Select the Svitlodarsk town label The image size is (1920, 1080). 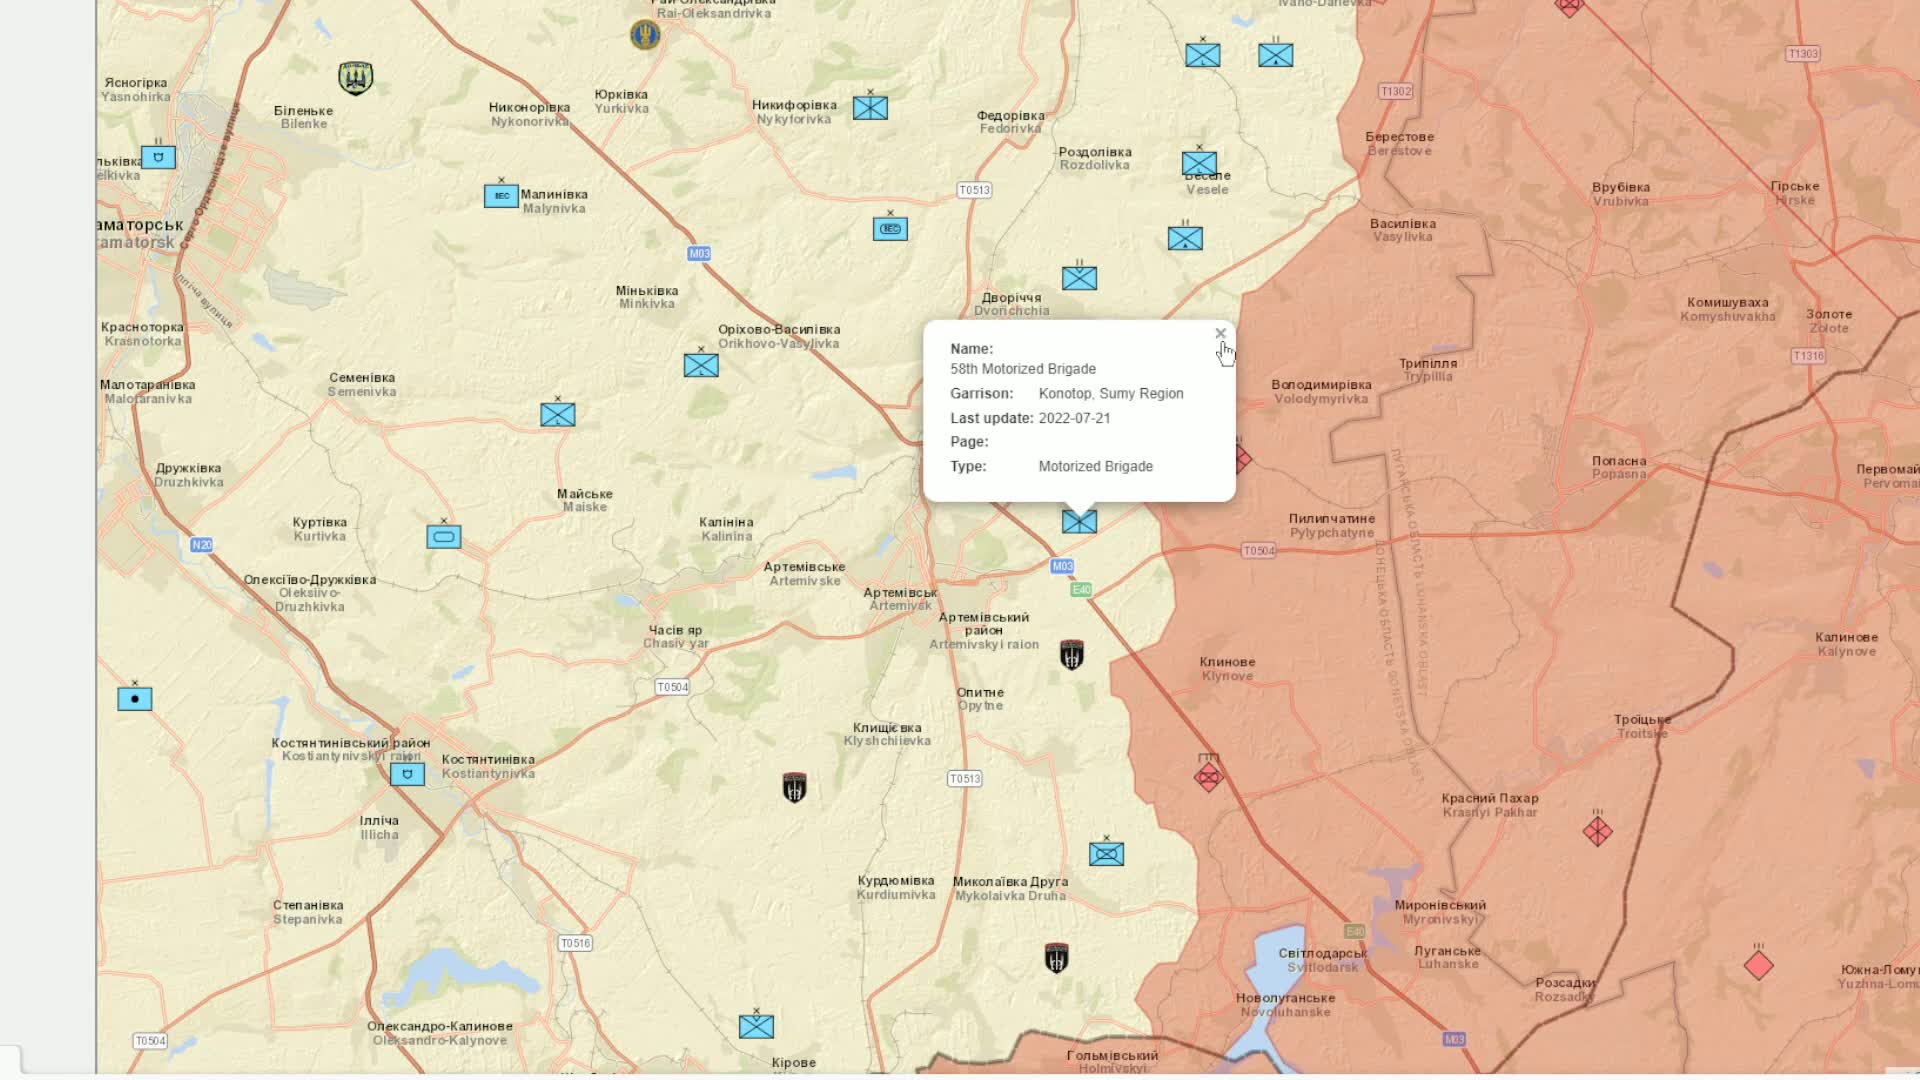pyautogui.click(x=1322, y=960)
